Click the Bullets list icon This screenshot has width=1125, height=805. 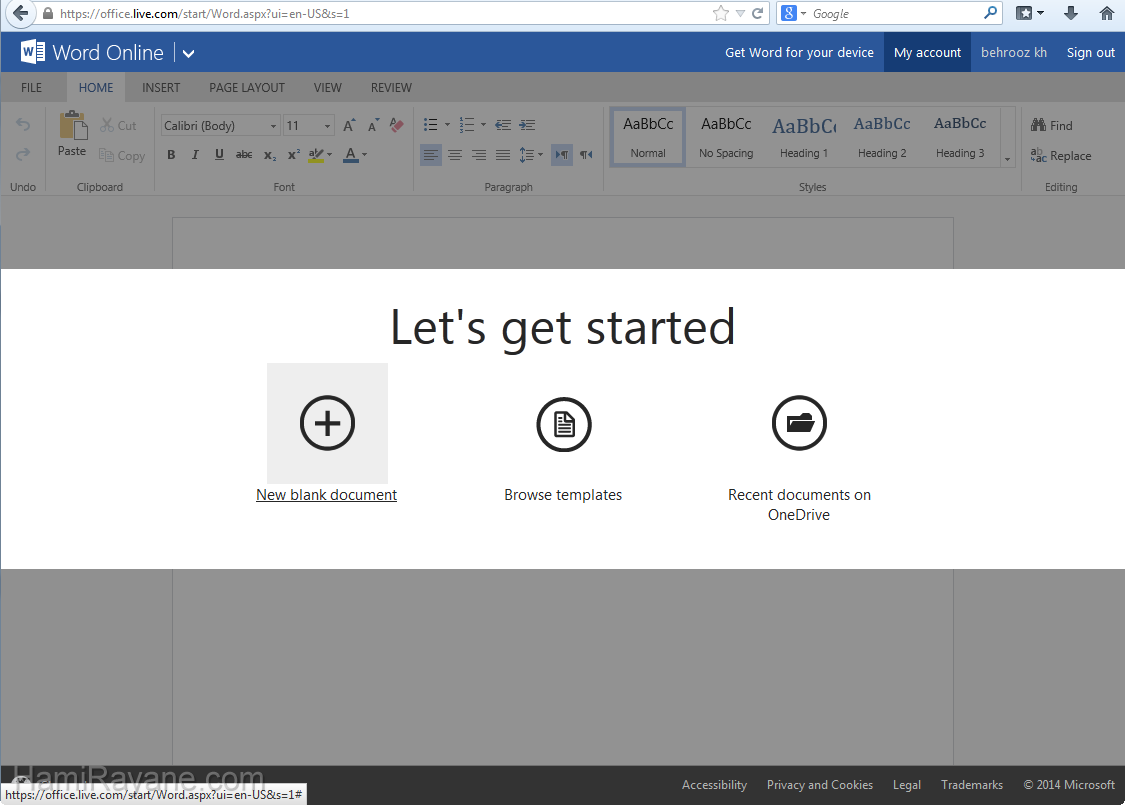430,125
